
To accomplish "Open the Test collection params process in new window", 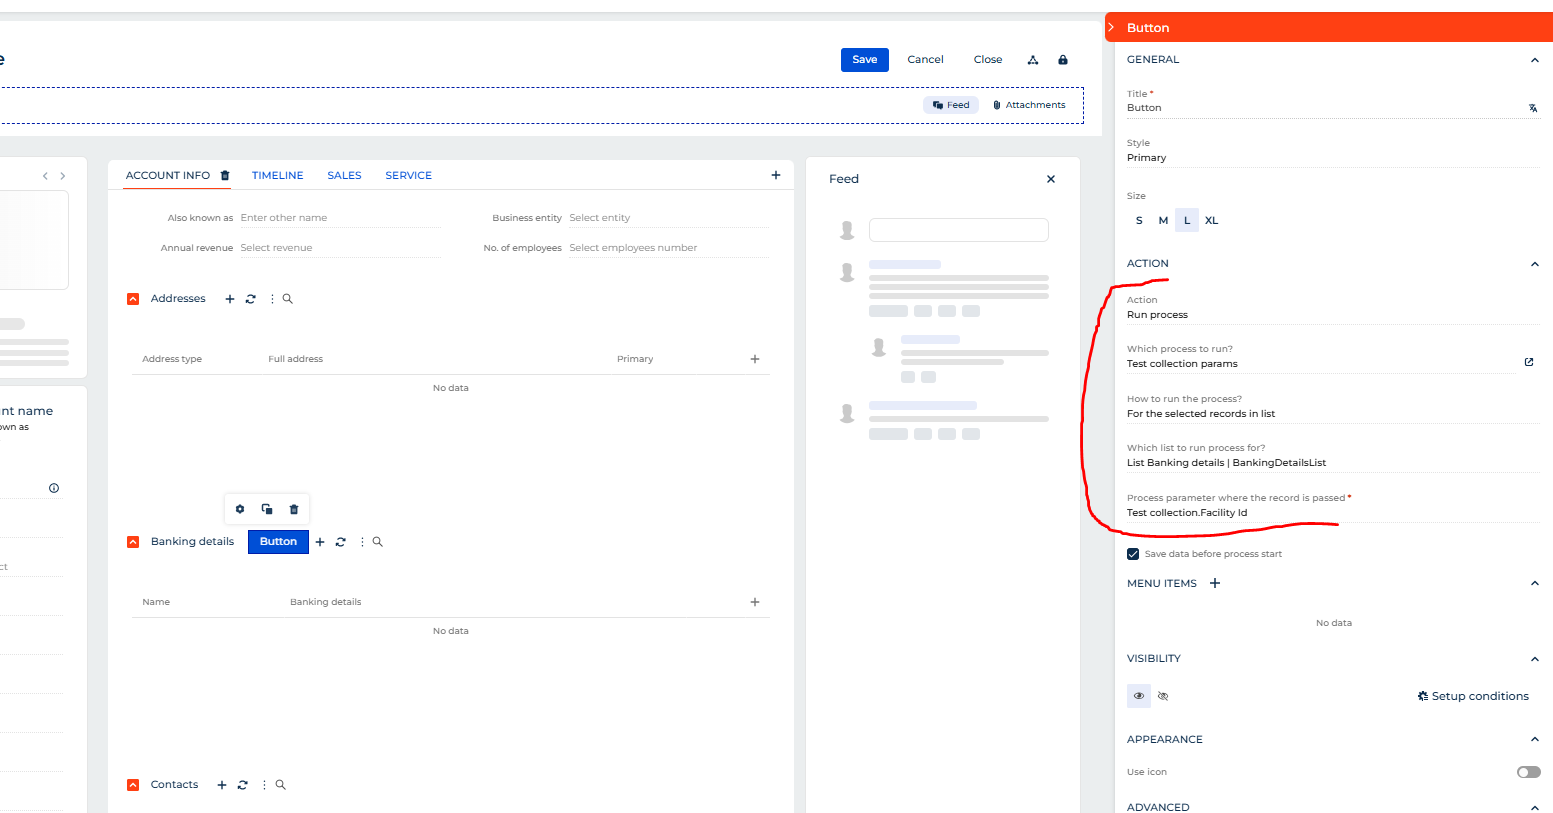I will pos(1529,362).
